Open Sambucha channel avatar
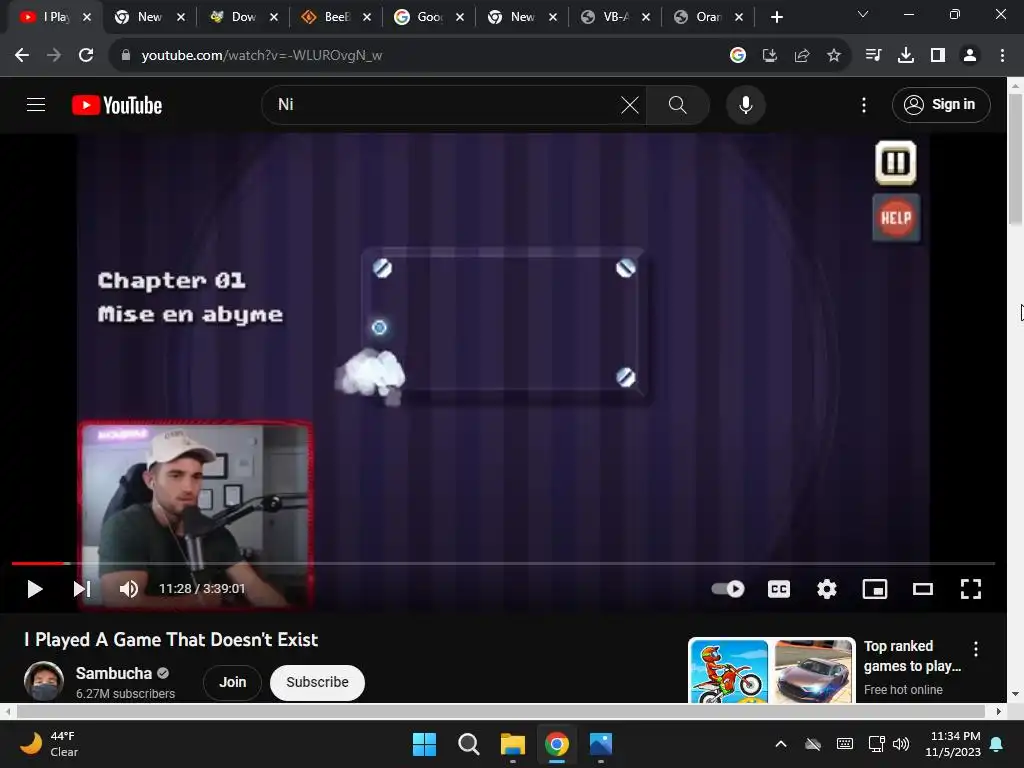 pos(44,680)
